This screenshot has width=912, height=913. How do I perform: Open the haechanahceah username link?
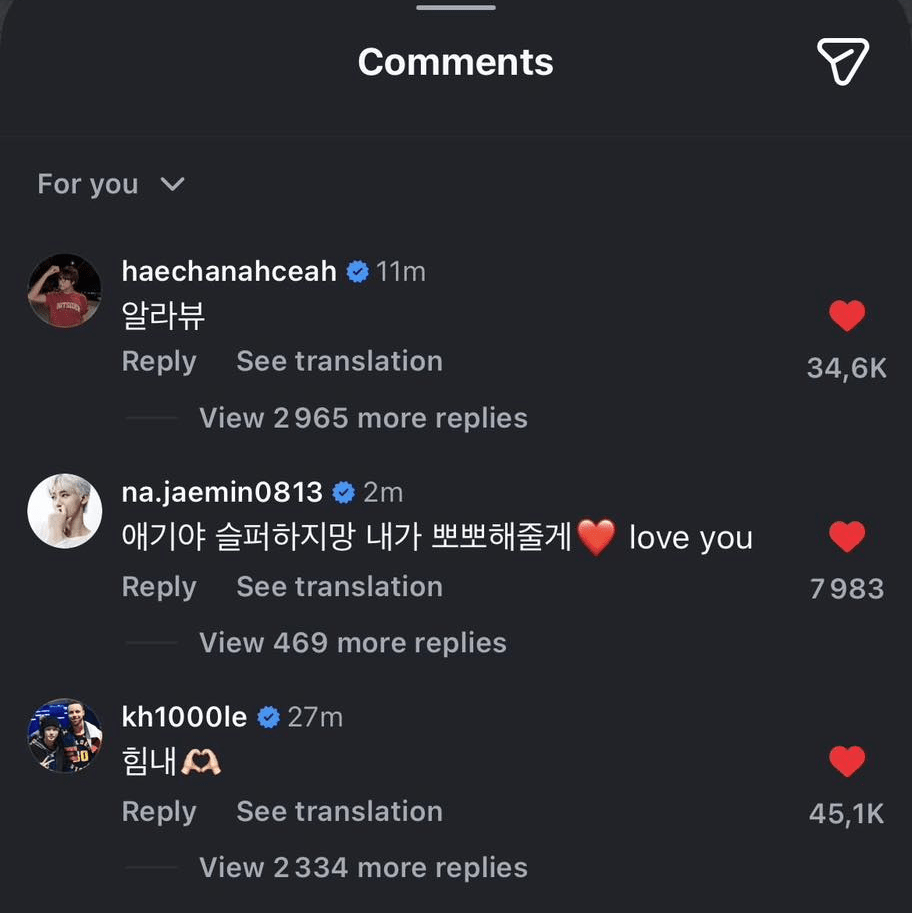tap(228, 271)
